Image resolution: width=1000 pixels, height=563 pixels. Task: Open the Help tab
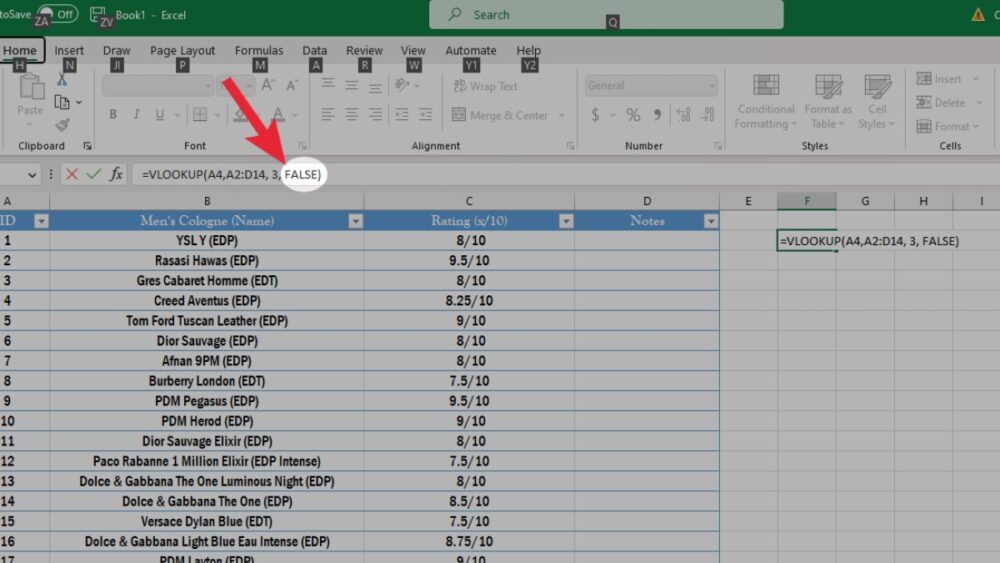(528, 50)
